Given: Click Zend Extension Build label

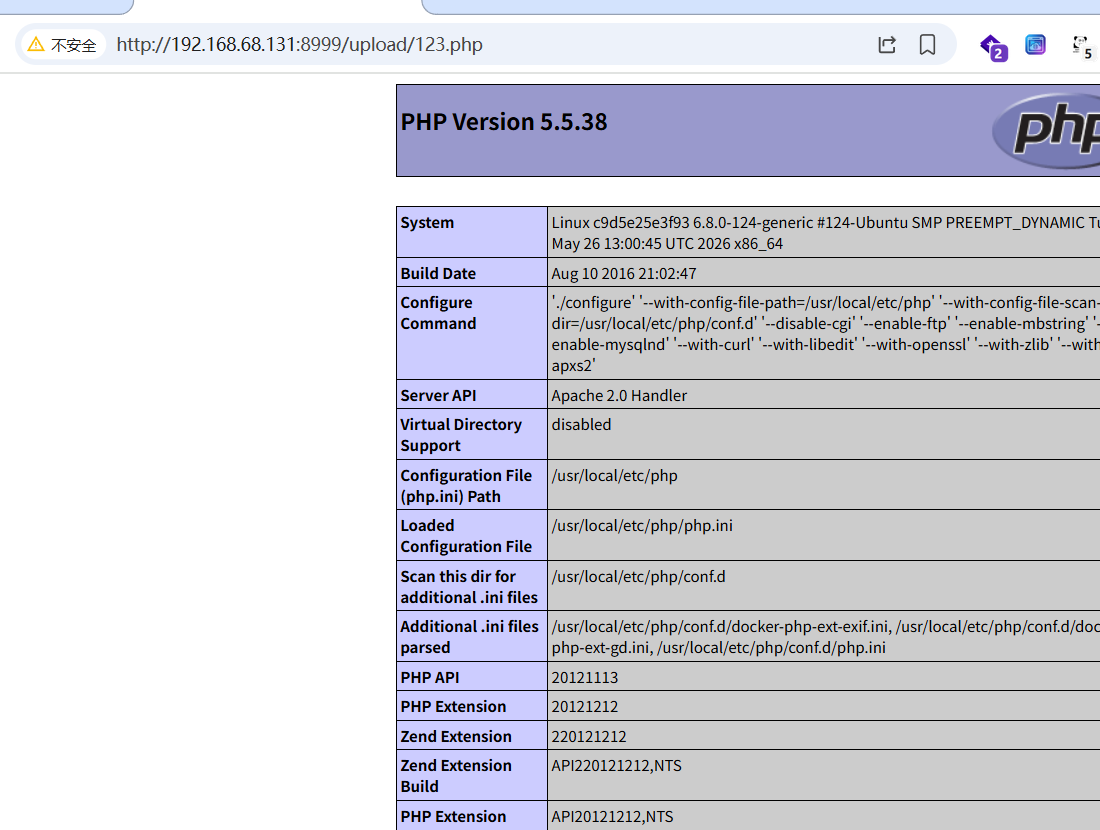Looking at the screenshot, I should tap(456, 776).
